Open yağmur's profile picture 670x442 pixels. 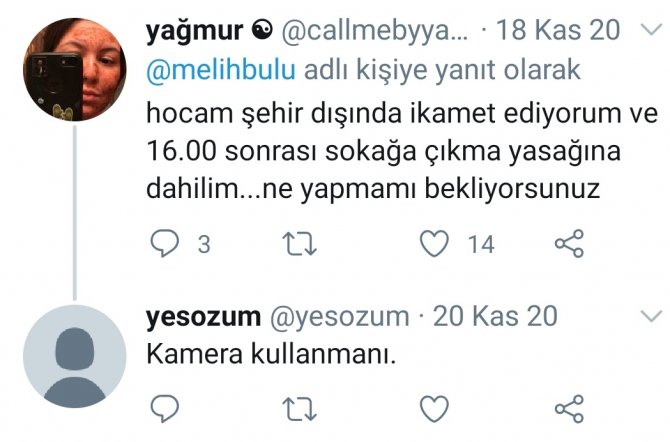point(75,69)
